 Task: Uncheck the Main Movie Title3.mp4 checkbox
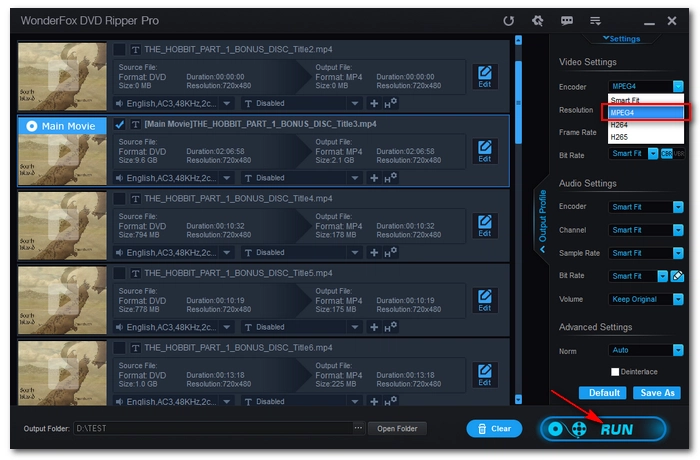[x=119, y=124]
